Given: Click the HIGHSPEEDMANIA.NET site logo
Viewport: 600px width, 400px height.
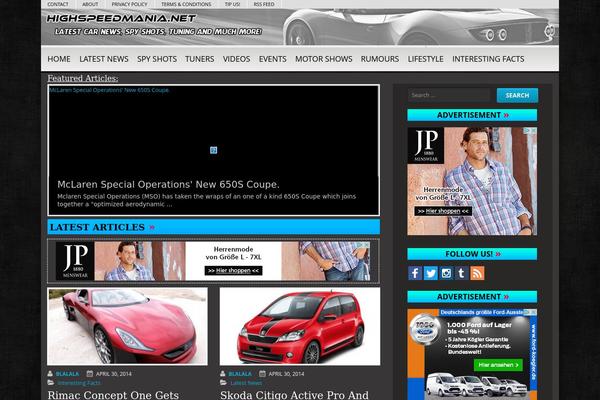Looking at the screenshot, I should click(121, 18).
